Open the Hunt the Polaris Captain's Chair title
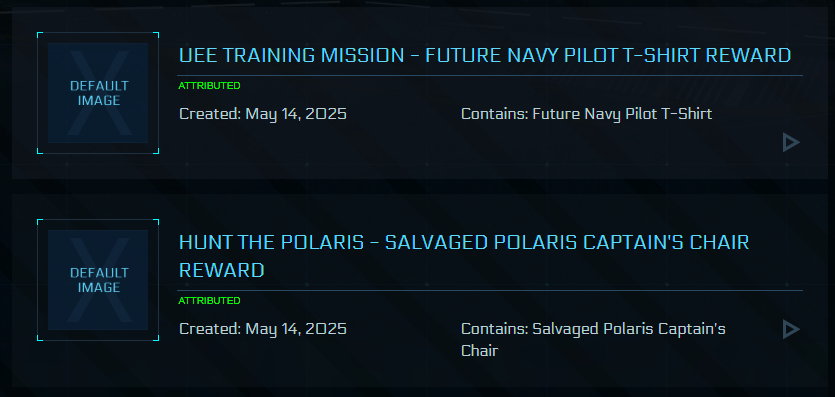This screenshot has width=835, height=397. pyautogui.click(x=464, y=256)
